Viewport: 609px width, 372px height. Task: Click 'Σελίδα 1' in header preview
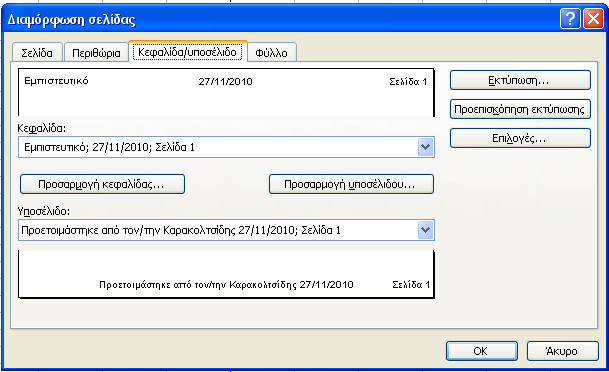click(408, 82)
